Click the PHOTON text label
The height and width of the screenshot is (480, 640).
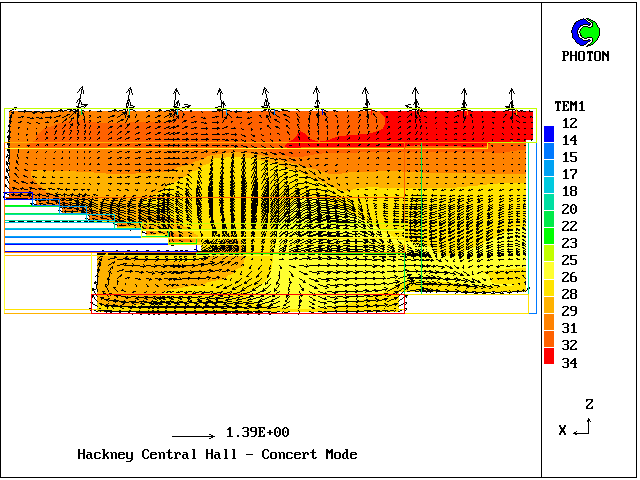(x=585, y=57)
